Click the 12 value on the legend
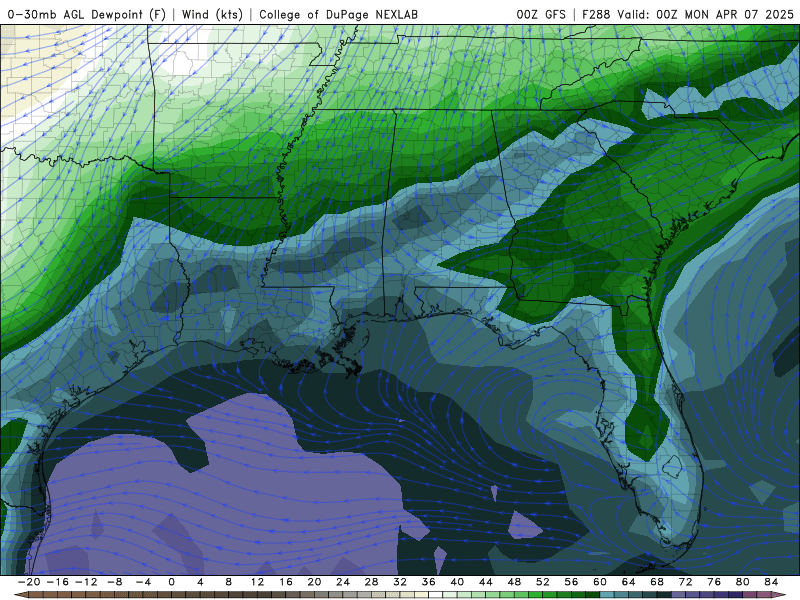Image resolution: width=800 pixels, height=600 pixels. (257, 582)
